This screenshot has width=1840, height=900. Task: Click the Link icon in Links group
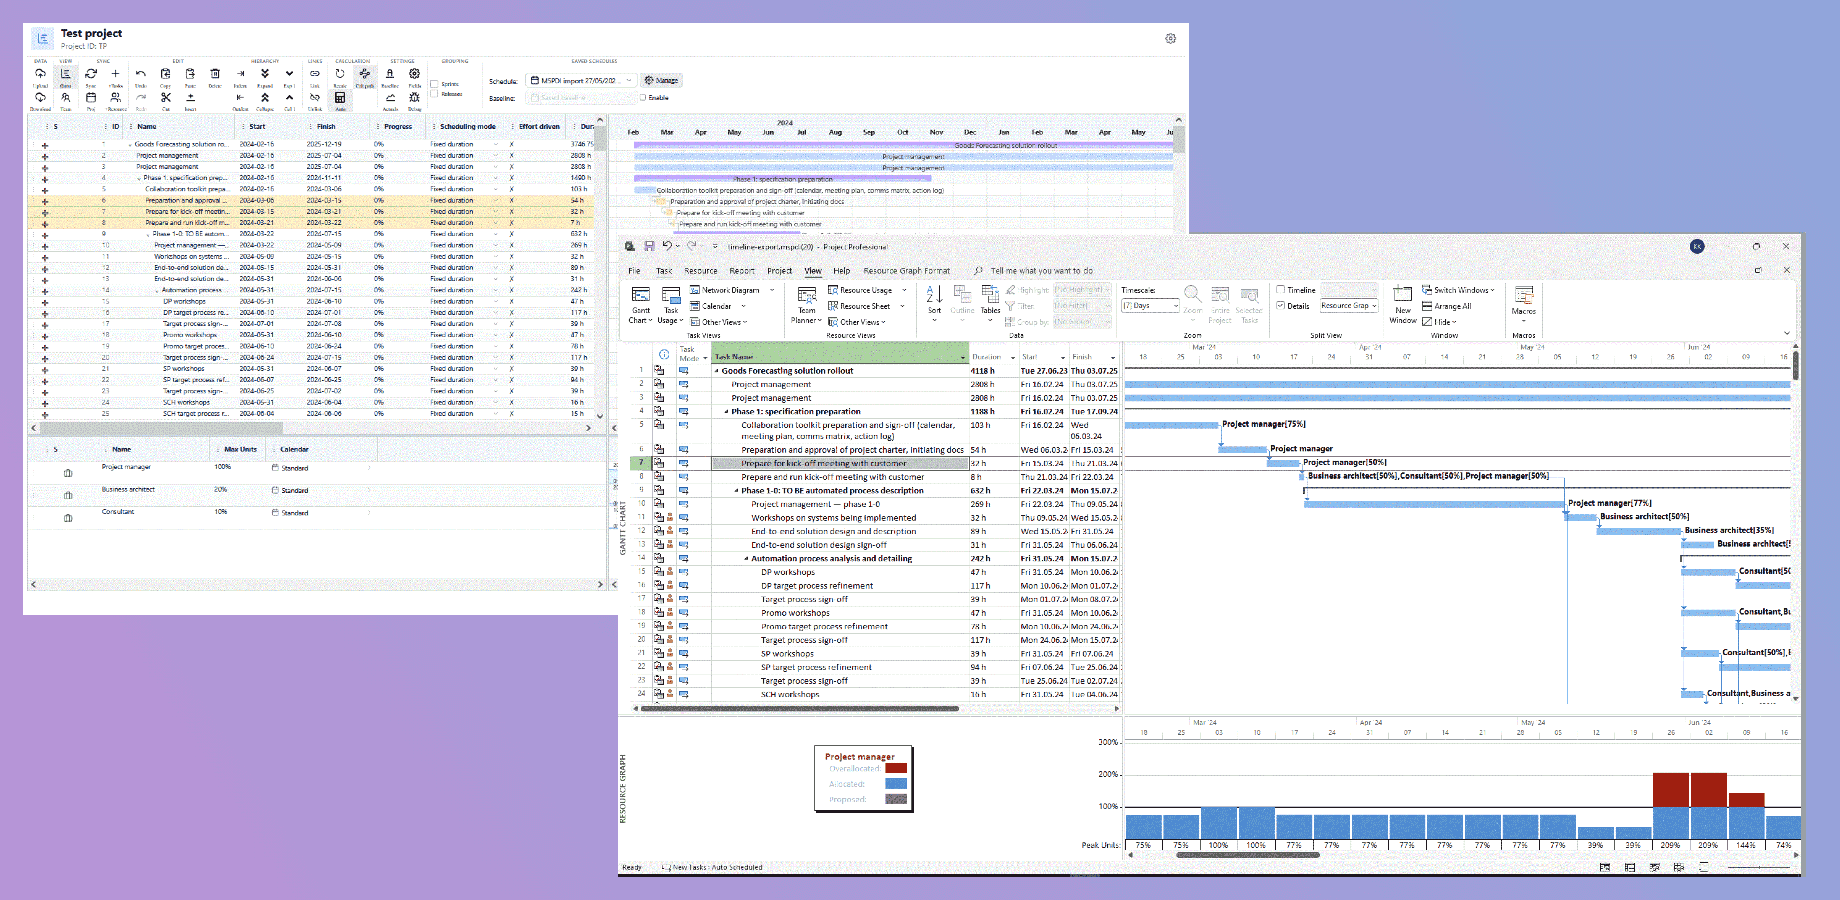(x=315, y=73)
